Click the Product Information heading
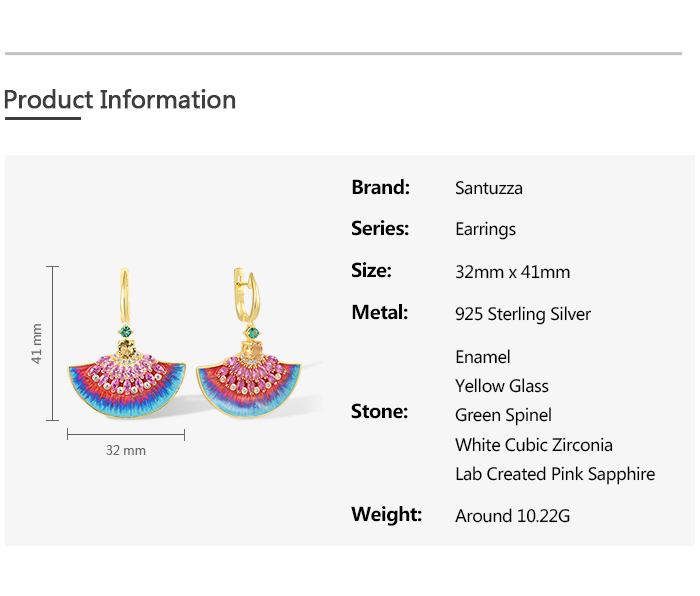The height and width of the screenshot is (596, 700). (120, 100)
